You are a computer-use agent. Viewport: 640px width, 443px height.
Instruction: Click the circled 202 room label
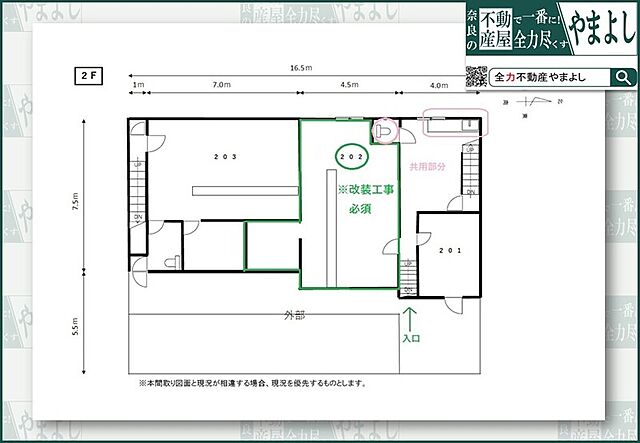(x=351, y=156)
